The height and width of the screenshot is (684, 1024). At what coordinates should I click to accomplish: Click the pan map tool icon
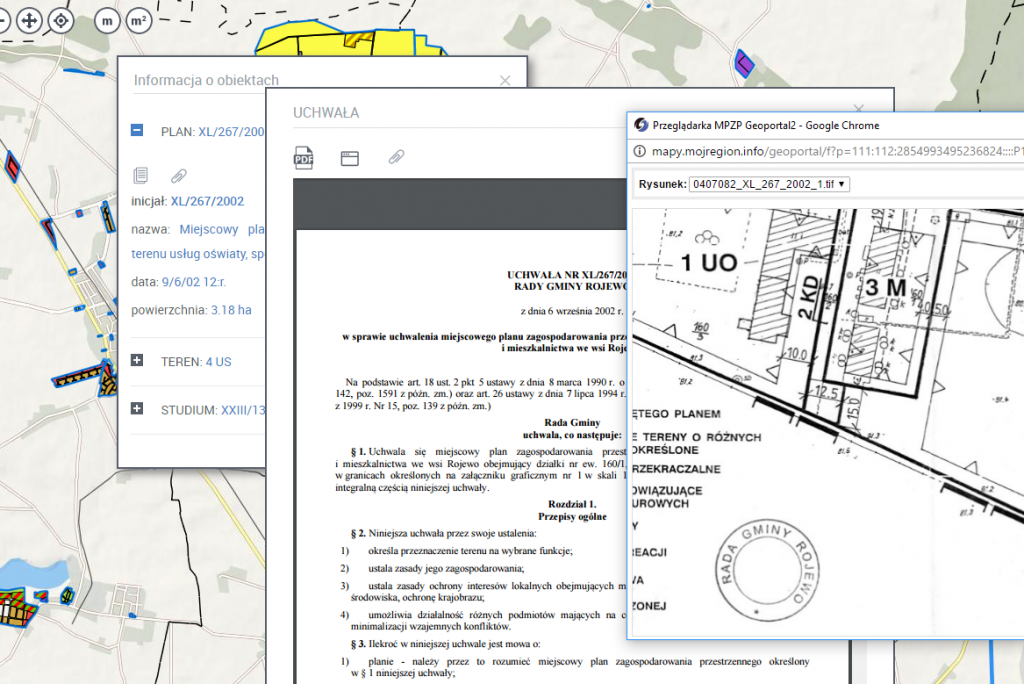pyautogui.click(x=29, y=20)
